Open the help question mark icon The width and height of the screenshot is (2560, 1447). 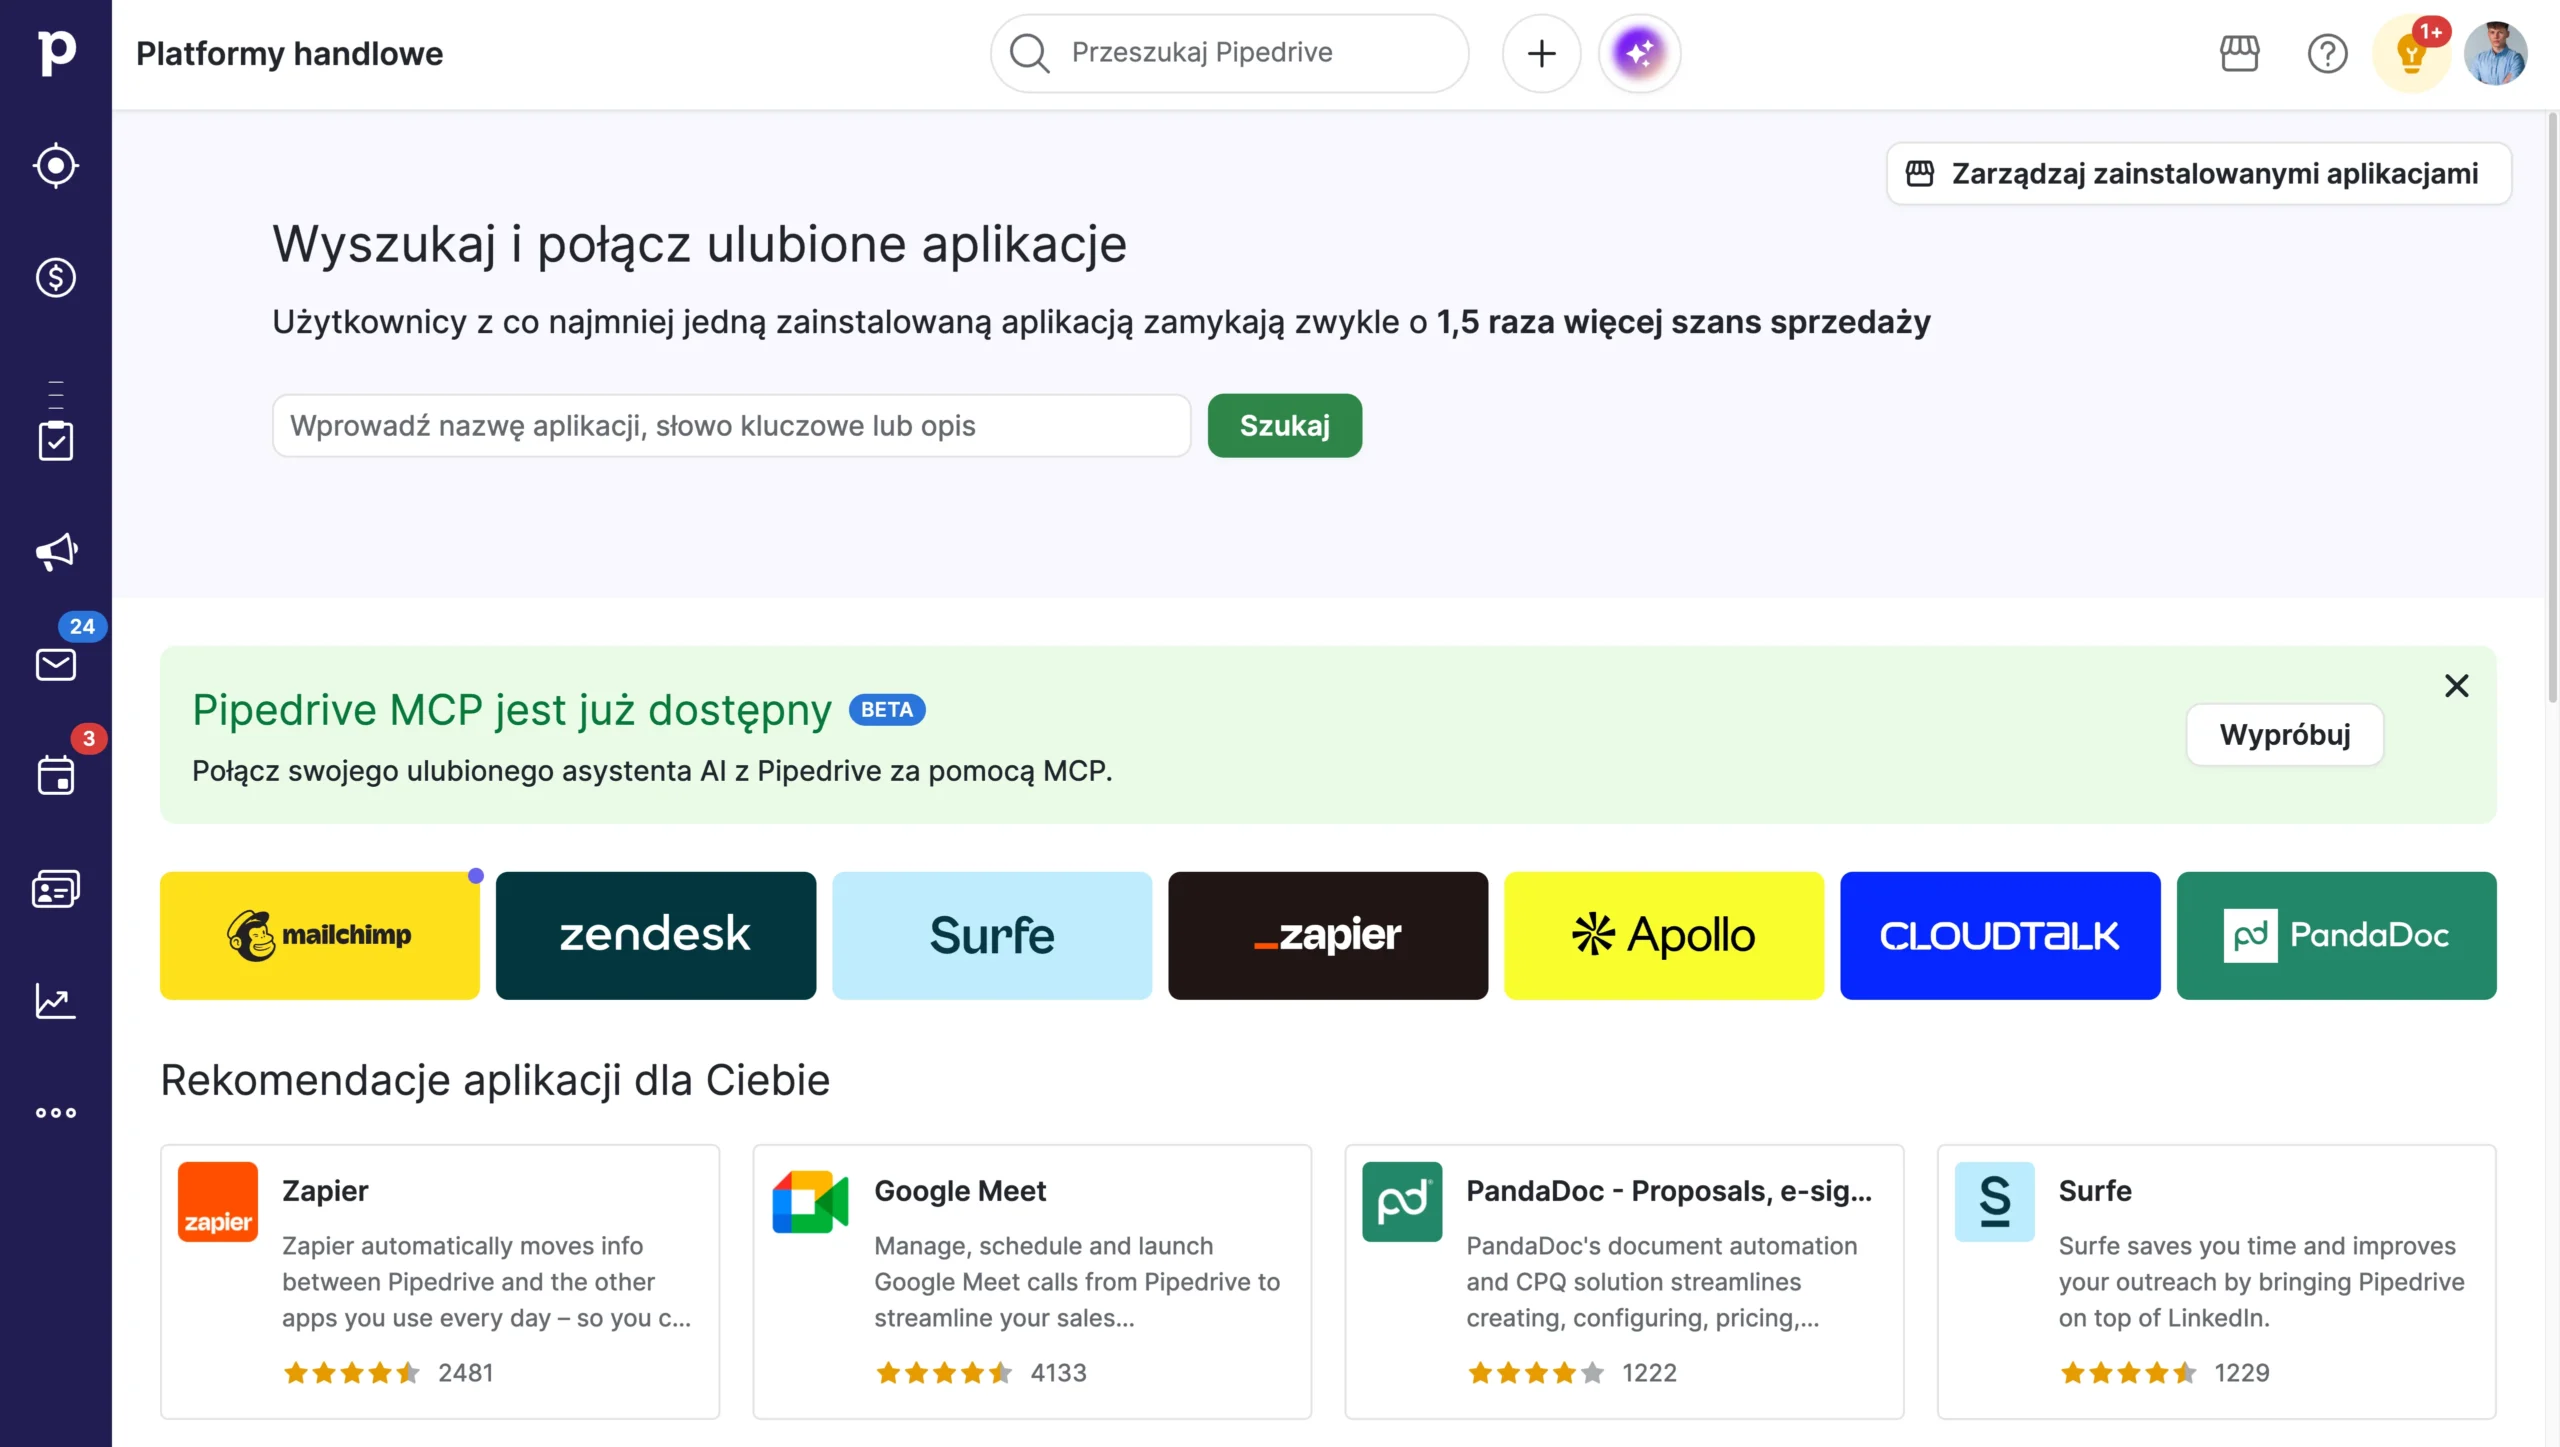pyautogui.click(x=2327, y=53)
